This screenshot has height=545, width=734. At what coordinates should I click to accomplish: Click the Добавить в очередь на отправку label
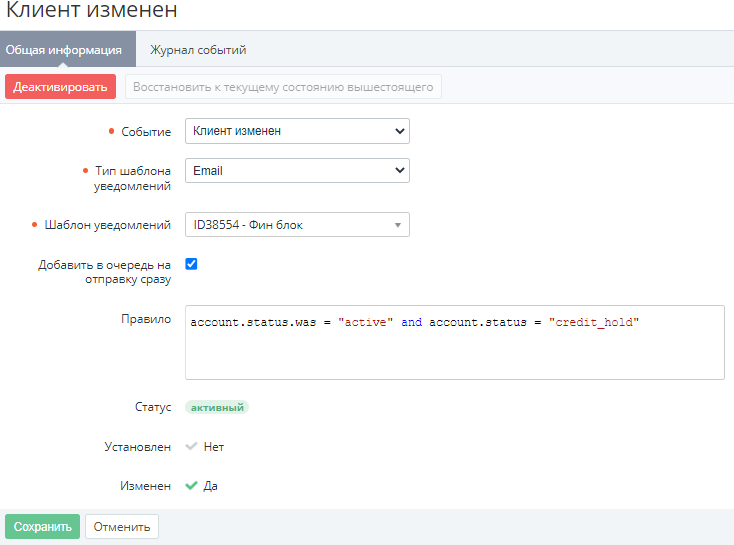[105, 272]
